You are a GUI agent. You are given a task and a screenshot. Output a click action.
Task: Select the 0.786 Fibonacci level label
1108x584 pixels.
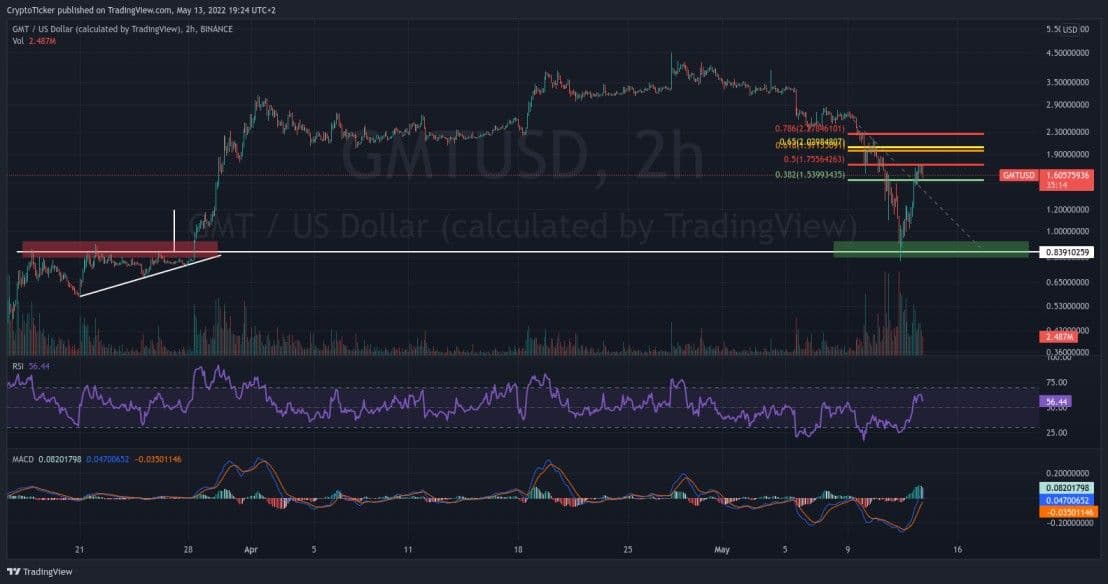810,129
